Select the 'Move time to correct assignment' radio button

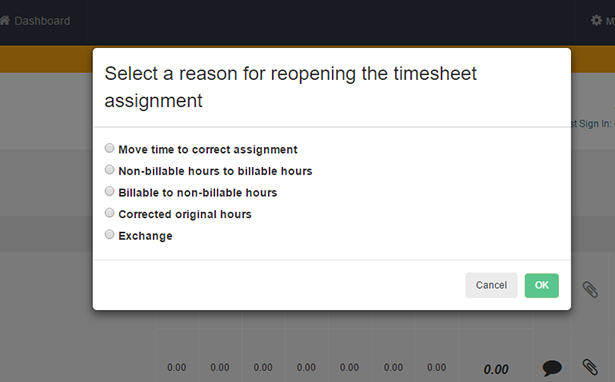pyautogui.click(x=109, y=148)
